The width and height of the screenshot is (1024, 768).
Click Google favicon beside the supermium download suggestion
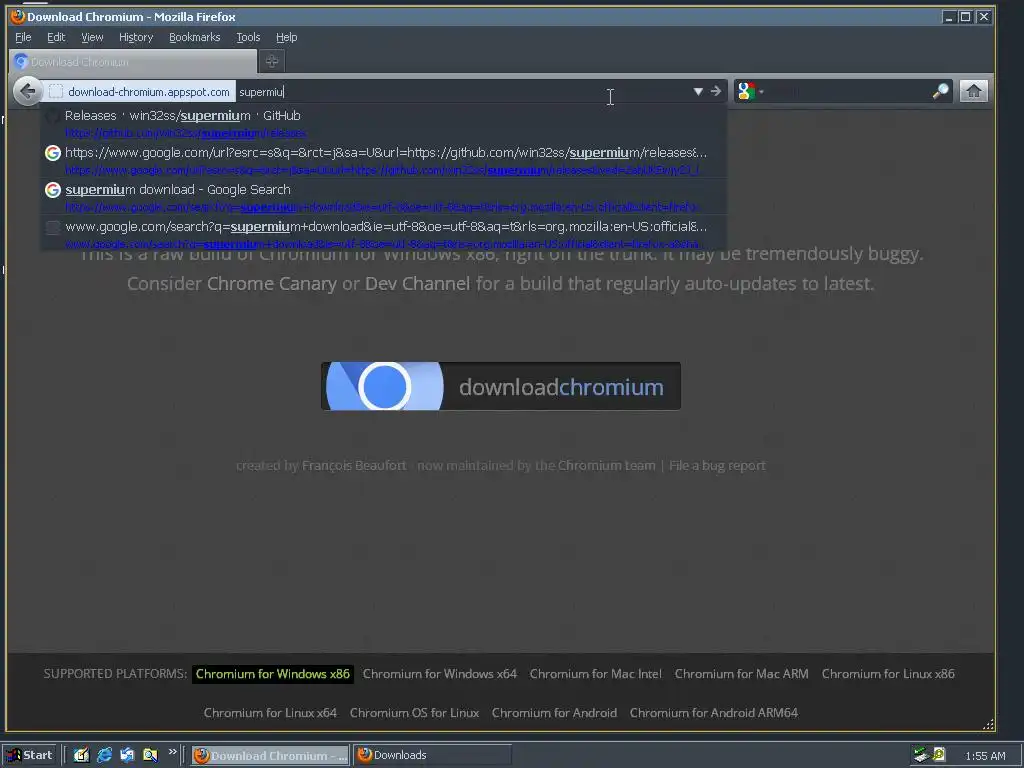pos(53,190)
